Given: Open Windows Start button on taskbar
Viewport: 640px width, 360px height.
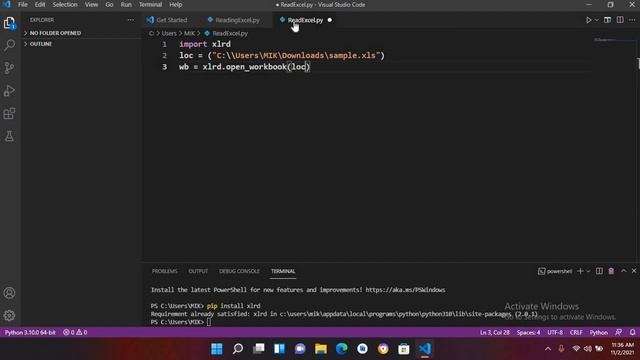Looking at the screenshot, I should click(217, 349).
